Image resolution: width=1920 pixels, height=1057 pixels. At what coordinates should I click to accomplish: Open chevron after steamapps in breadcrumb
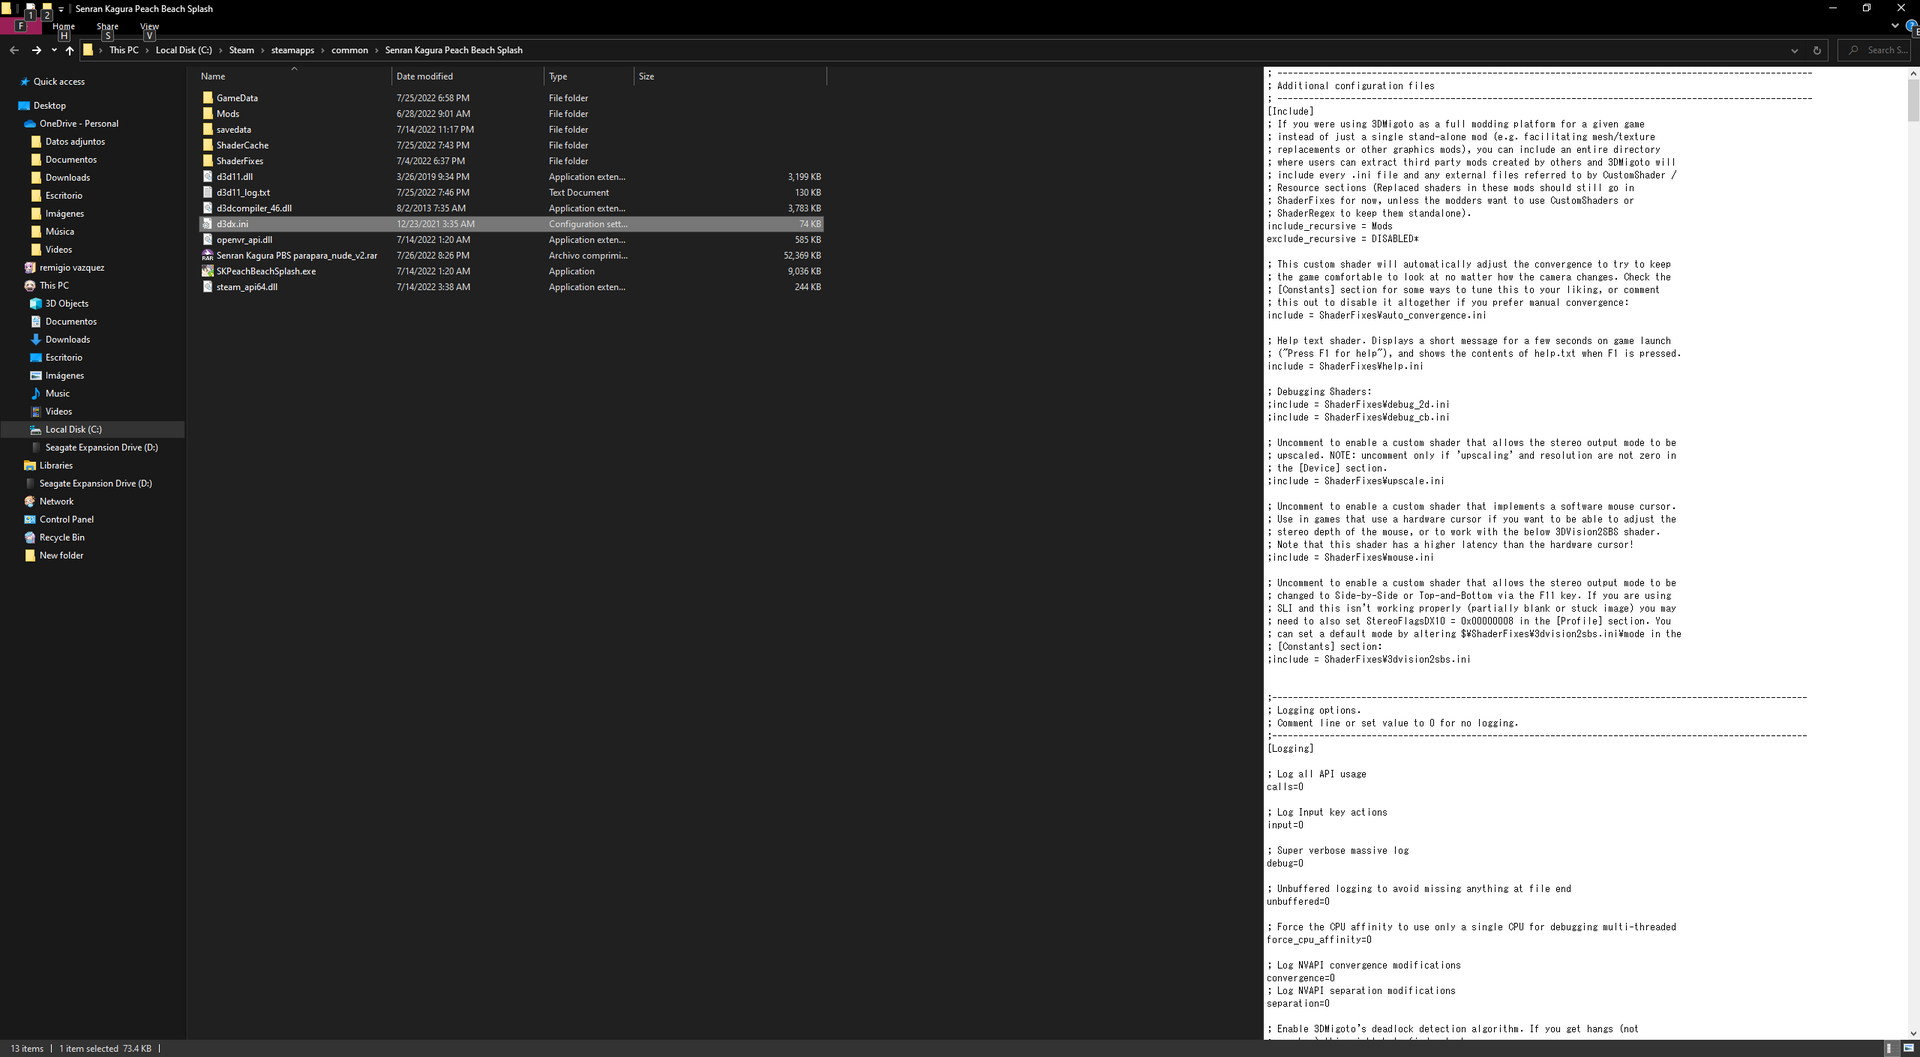[323, 50]
